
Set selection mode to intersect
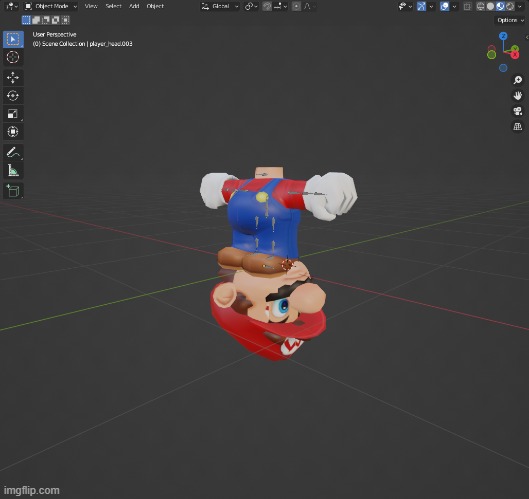click(65, 20)
